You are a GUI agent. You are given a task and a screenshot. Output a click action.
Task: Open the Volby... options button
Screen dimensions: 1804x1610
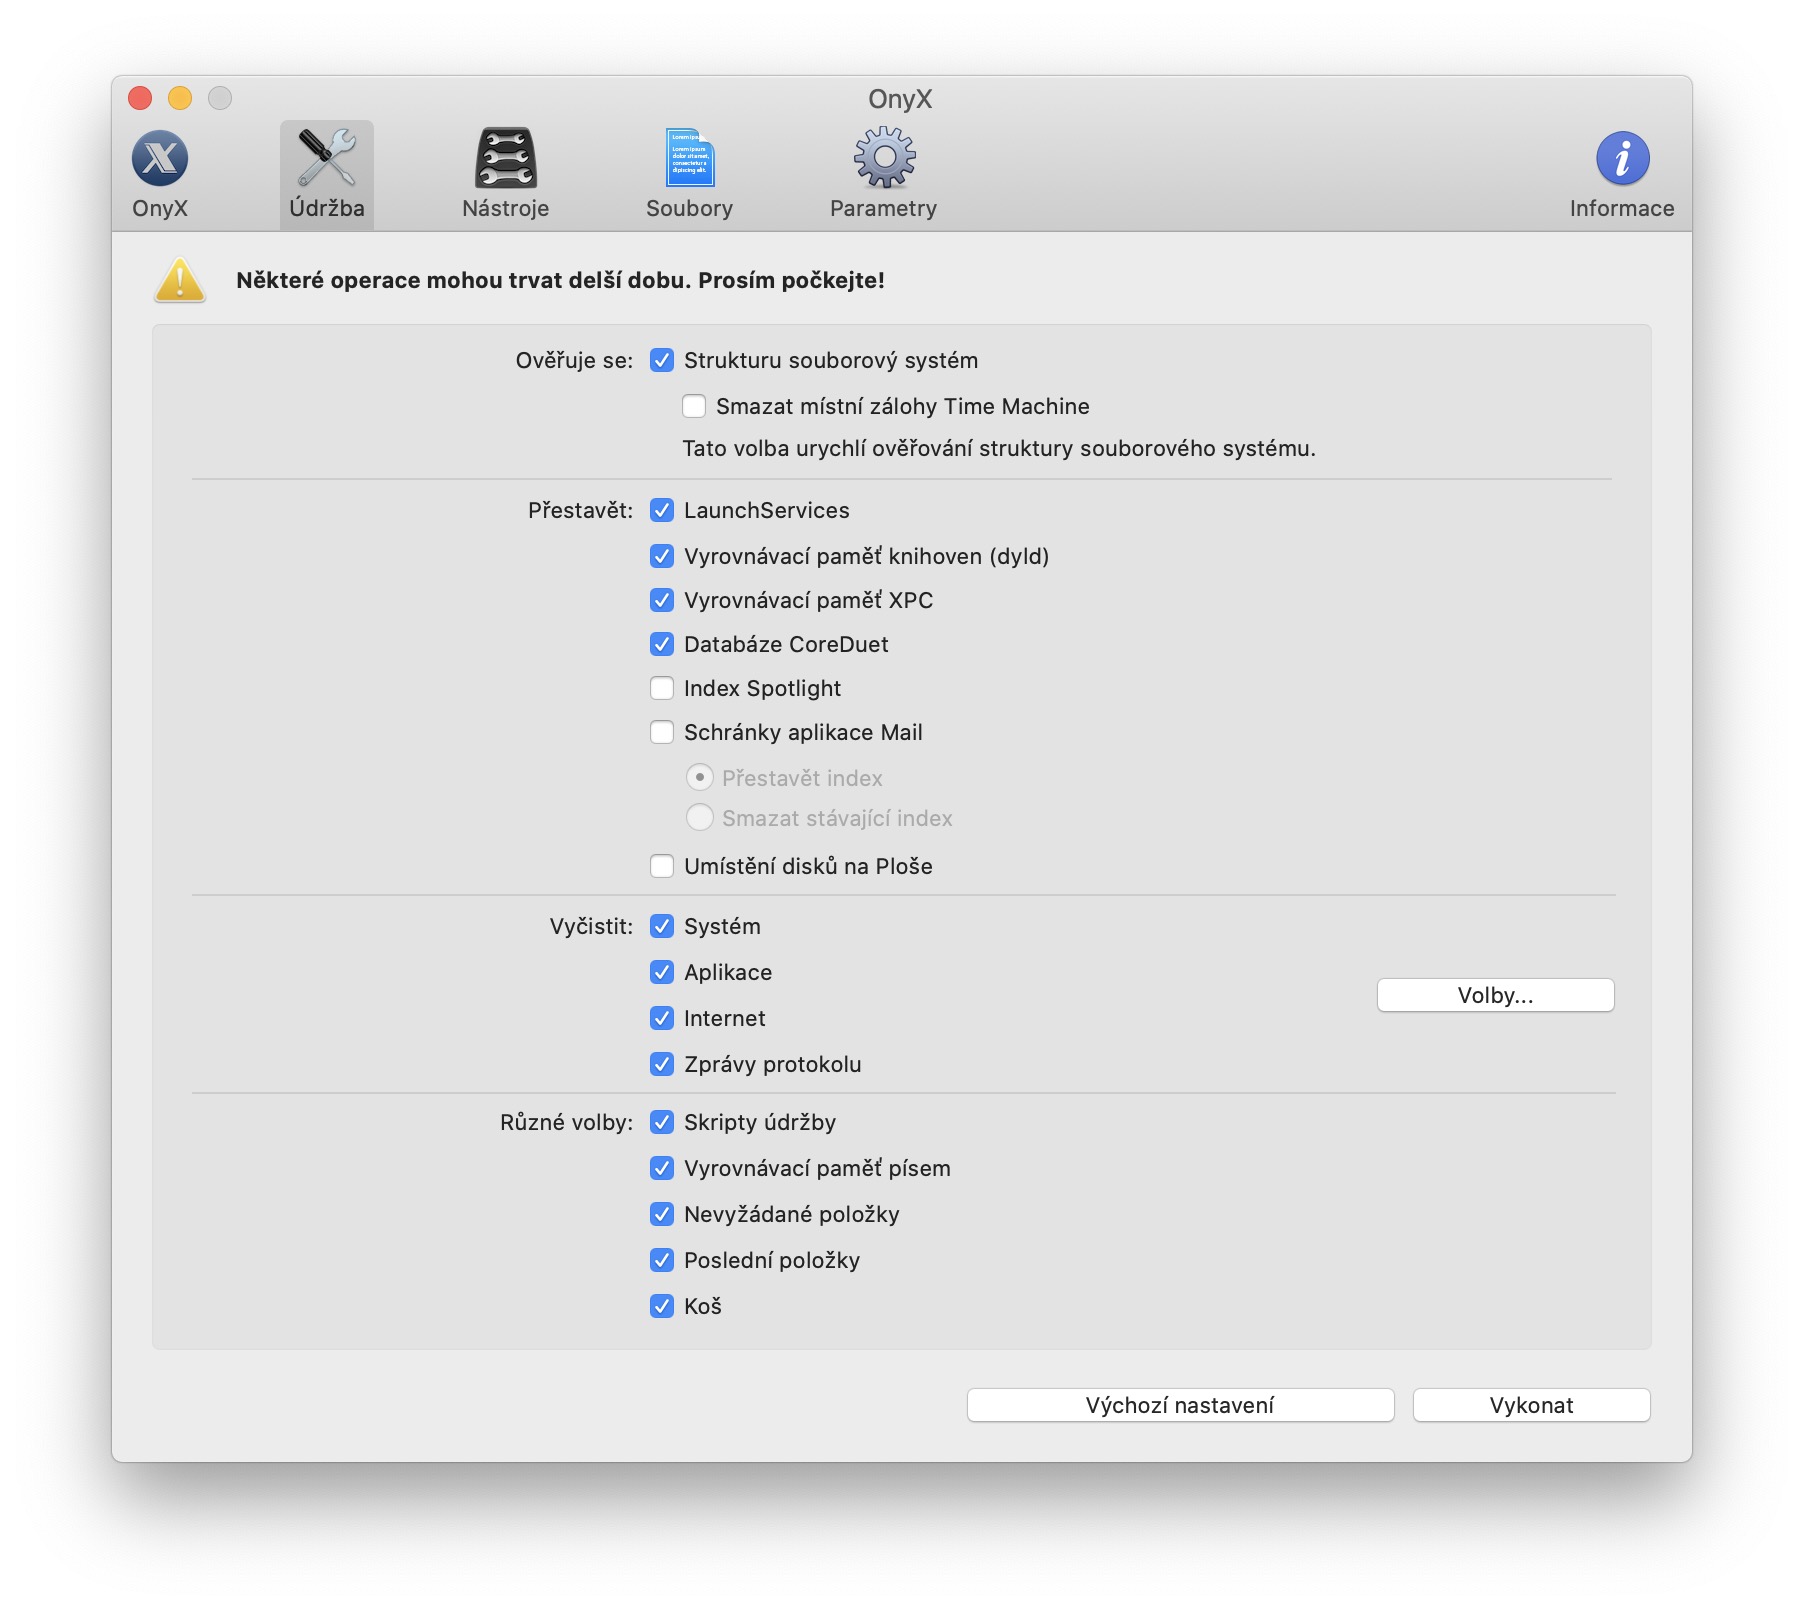[1495, 995]
